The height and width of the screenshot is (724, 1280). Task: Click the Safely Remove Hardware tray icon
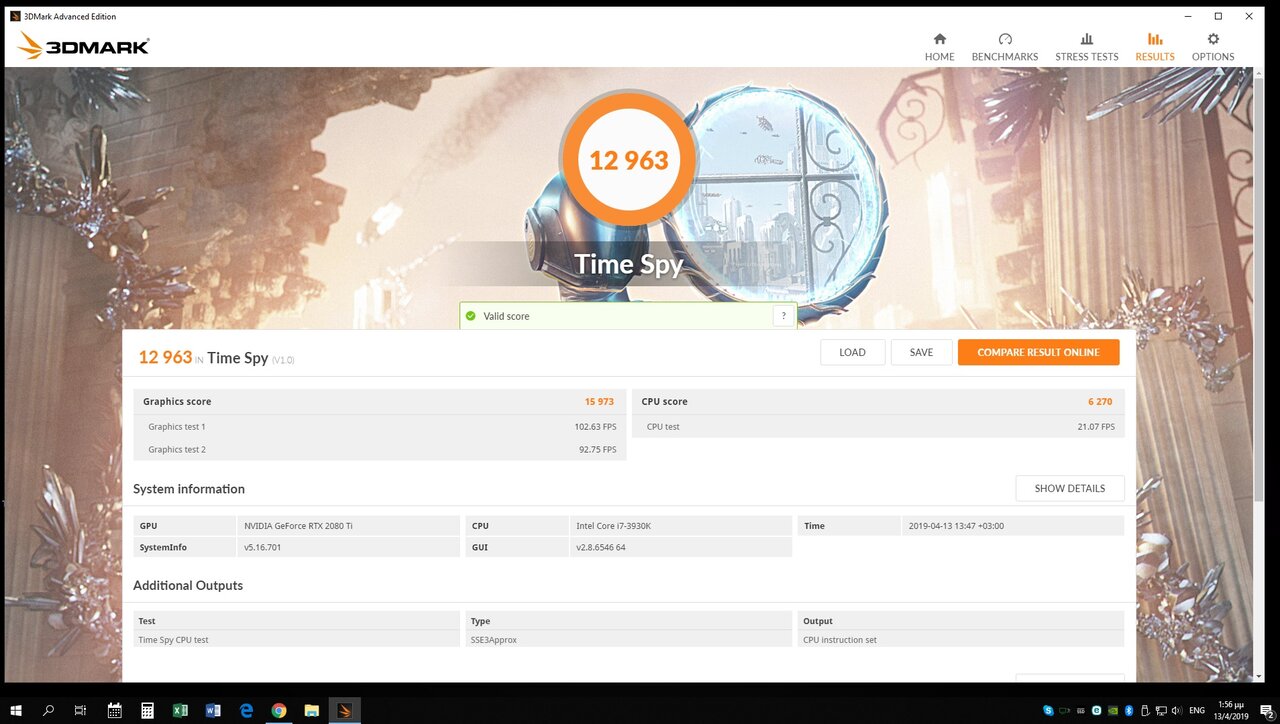pyautogui.click(x=1146, y=710)
